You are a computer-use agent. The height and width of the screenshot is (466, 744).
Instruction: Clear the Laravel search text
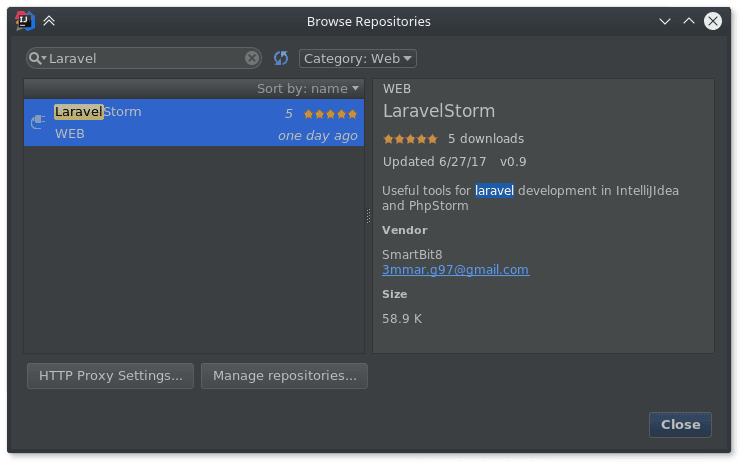coord(252,59)
